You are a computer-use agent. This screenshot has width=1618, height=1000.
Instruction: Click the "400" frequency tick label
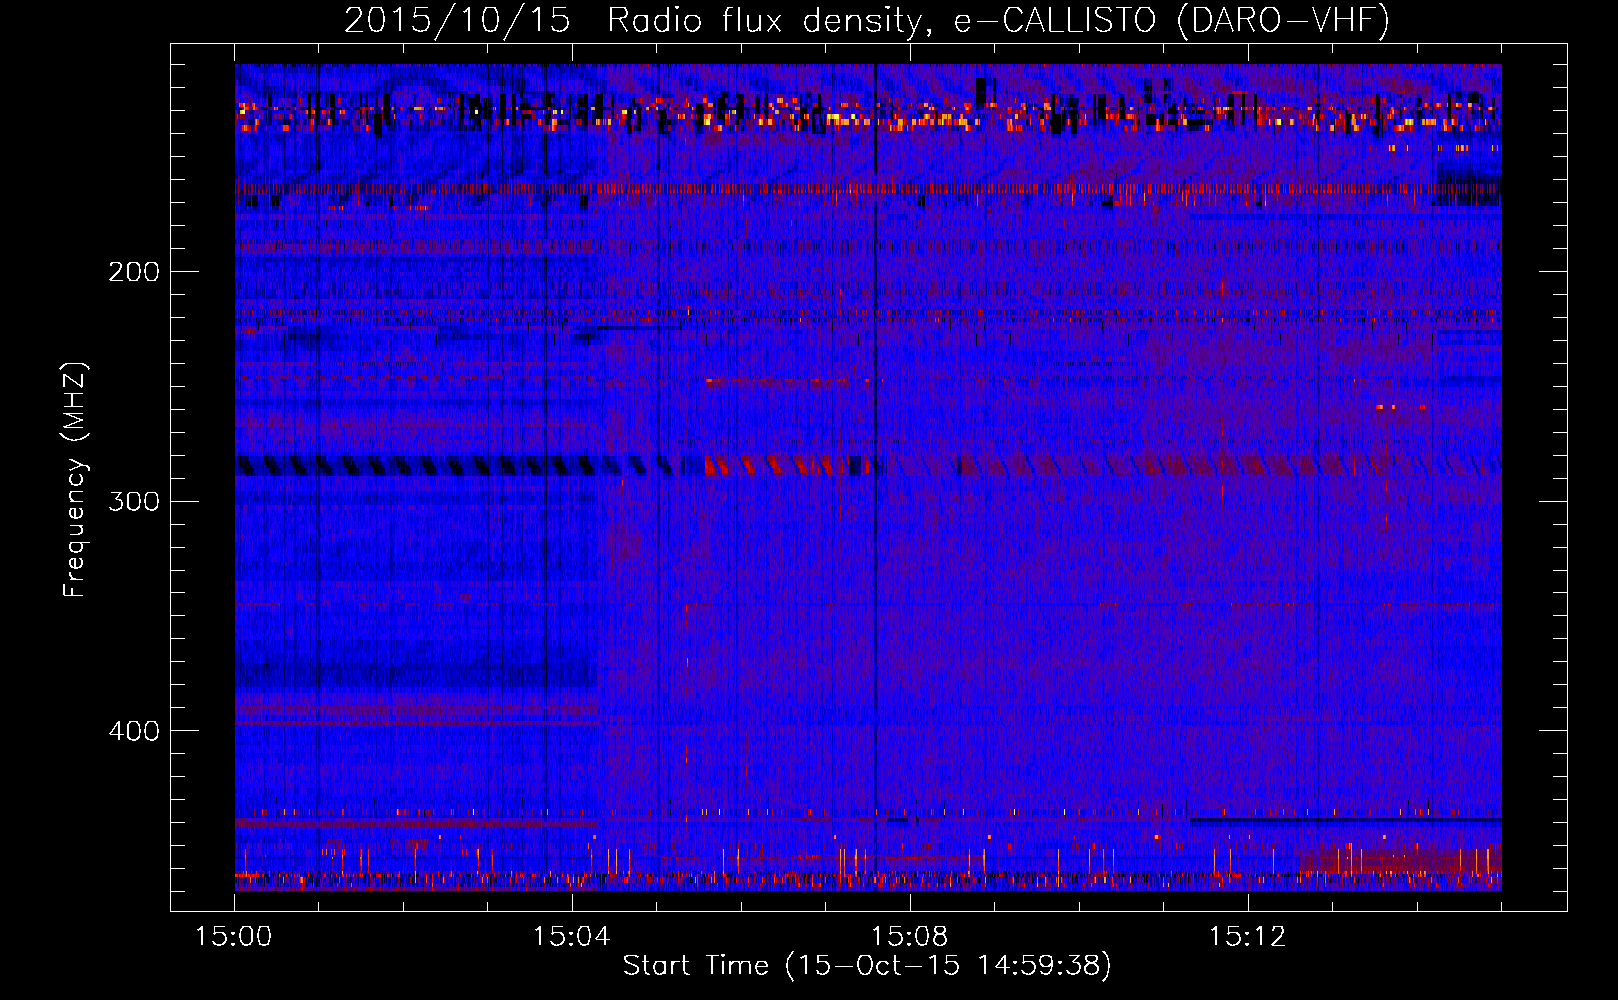[134, 731]
